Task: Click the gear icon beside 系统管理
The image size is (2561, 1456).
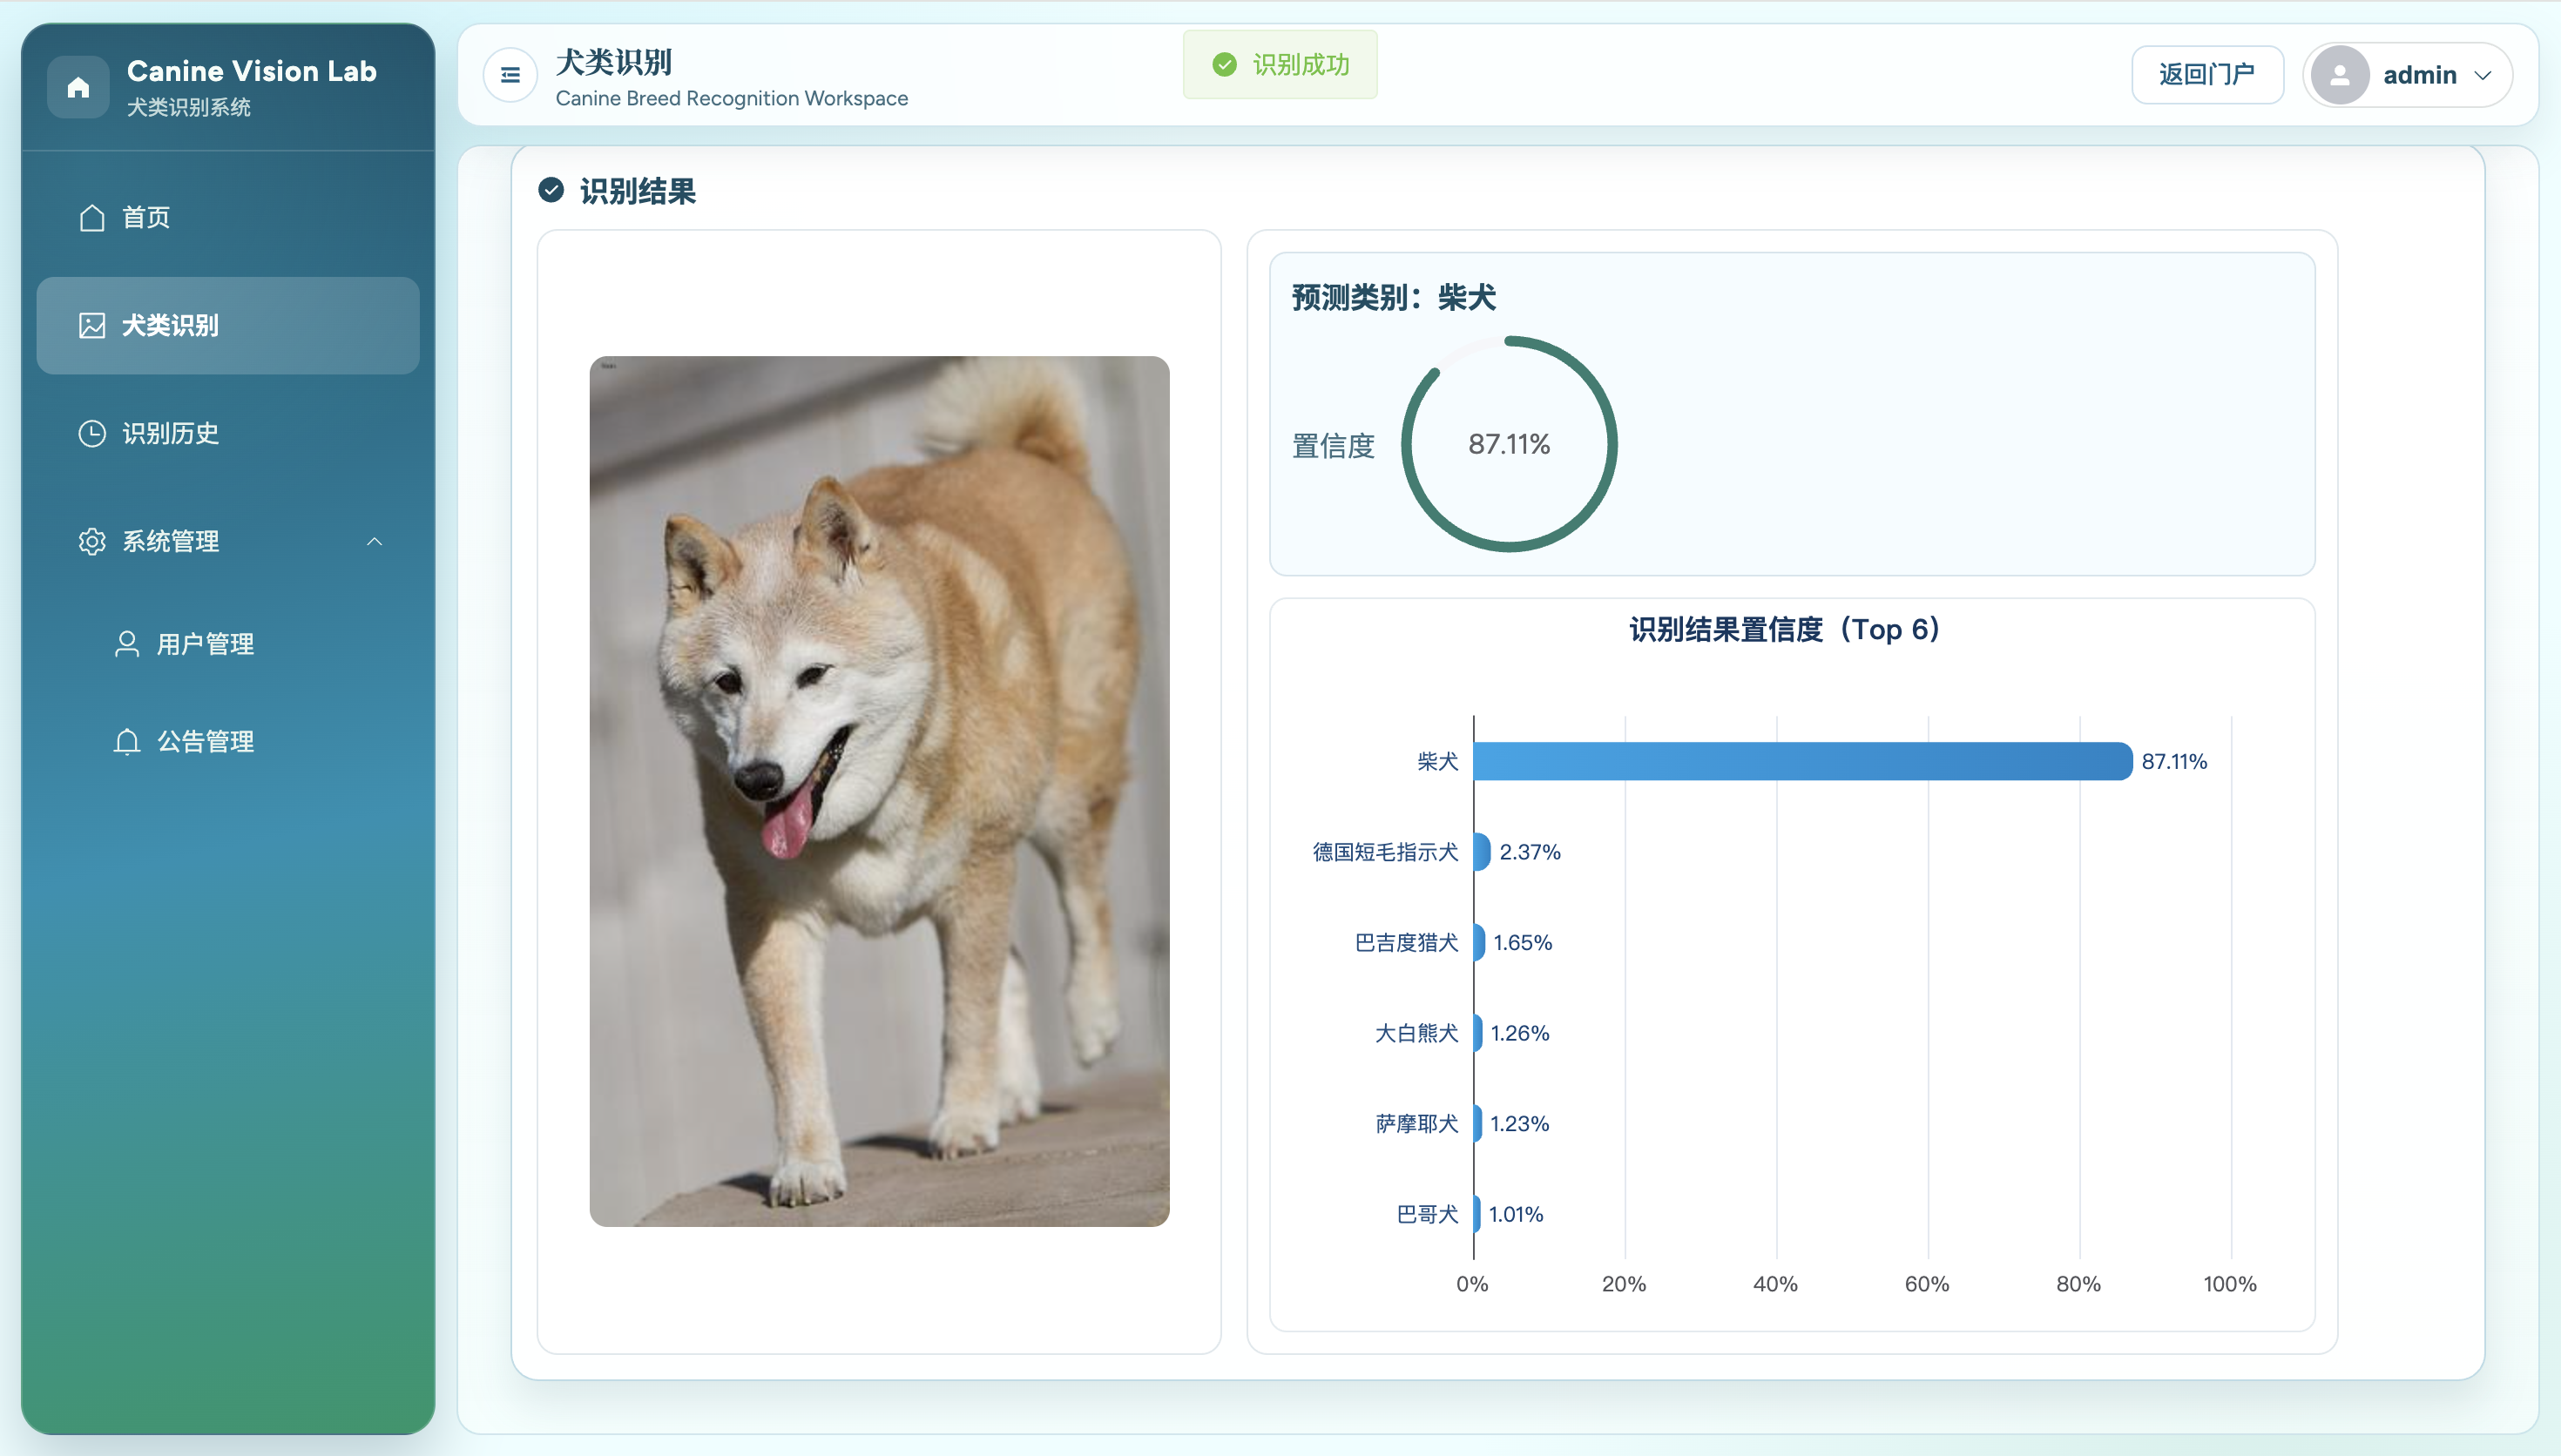Action: pos(92,541)
